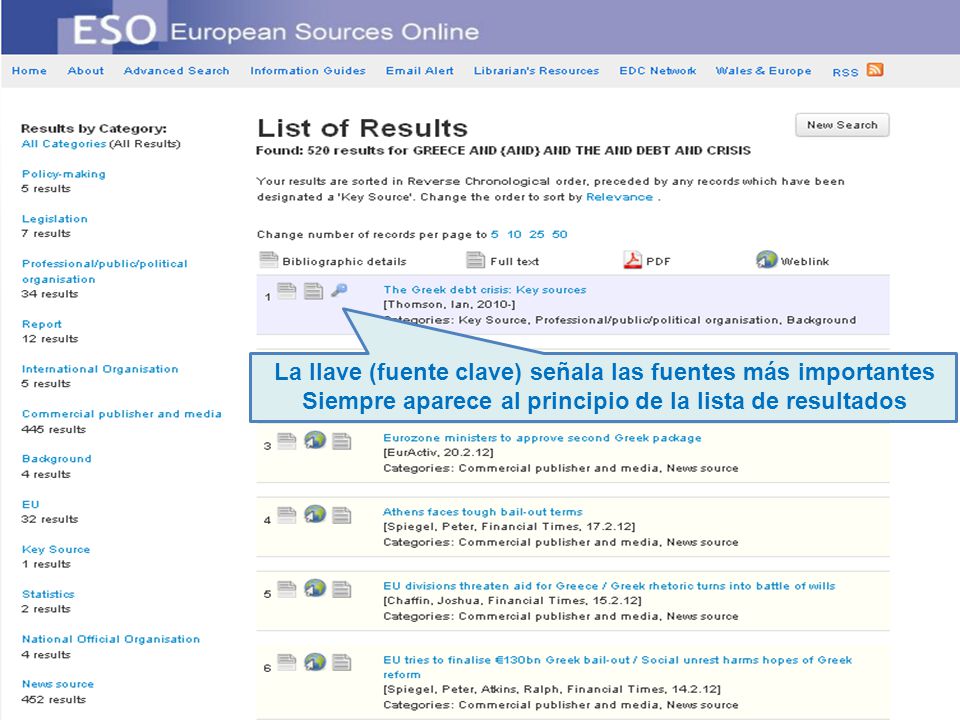
Task: Filter by Commercial publisher and media
Action: pos(122,414)
